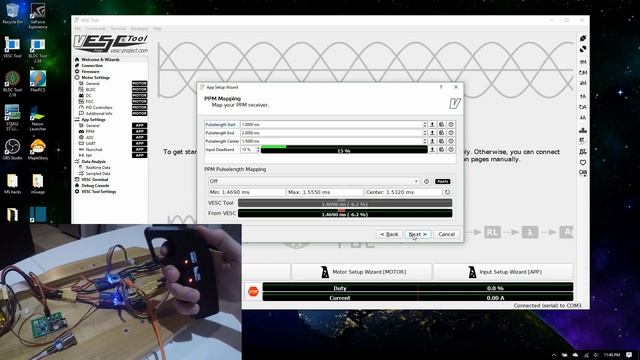Open the Terminal menu
Screen dimensions: 640x360
[x=118, y=29]
